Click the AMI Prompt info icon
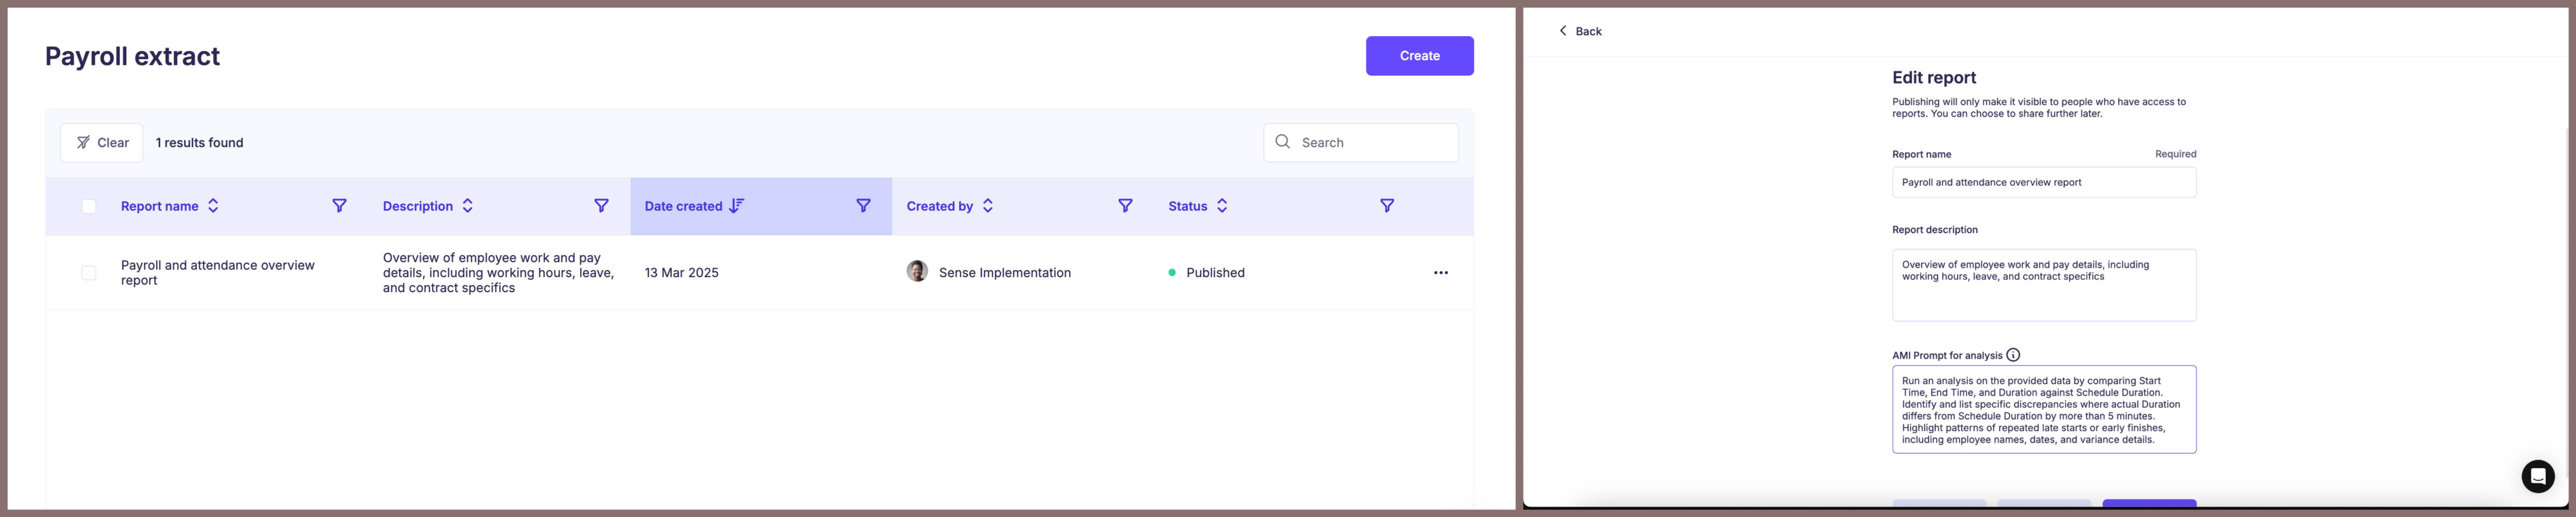The height and width of the screenshot is (517, 2576). pyautogui.click(x=2013, y=355)
